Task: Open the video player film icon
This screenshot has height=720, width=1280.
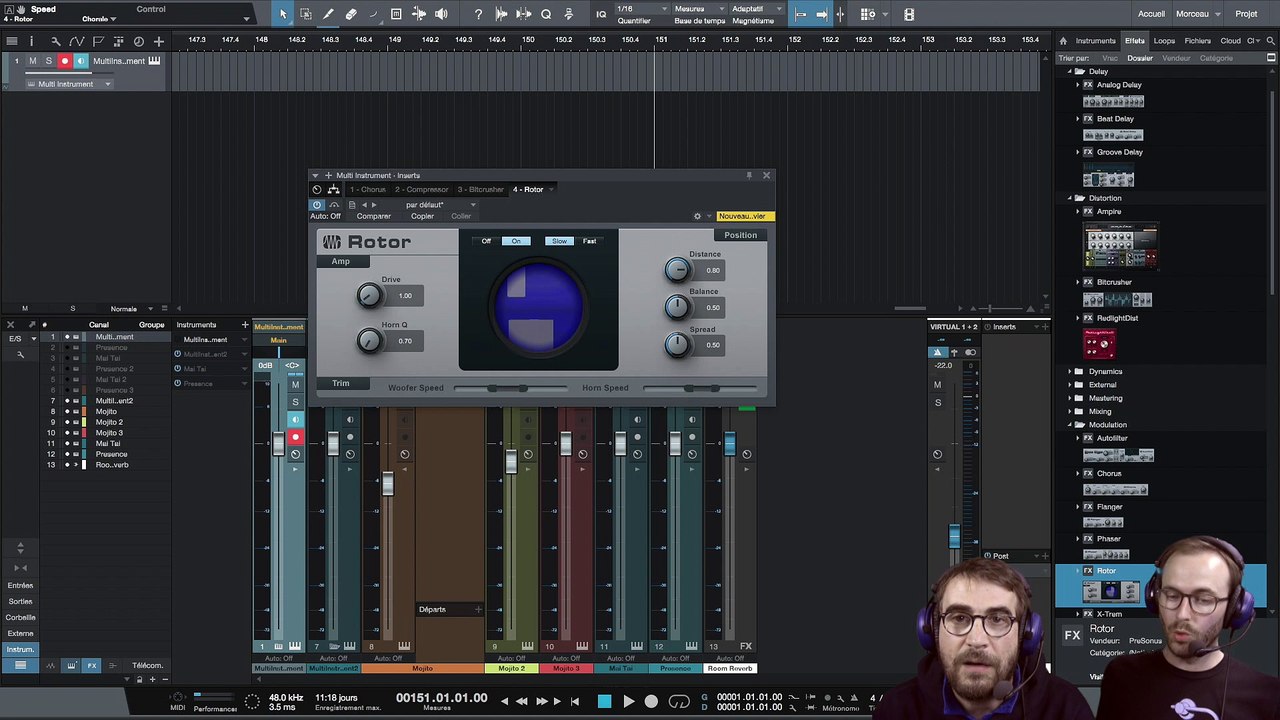Action: coord(908,14)
